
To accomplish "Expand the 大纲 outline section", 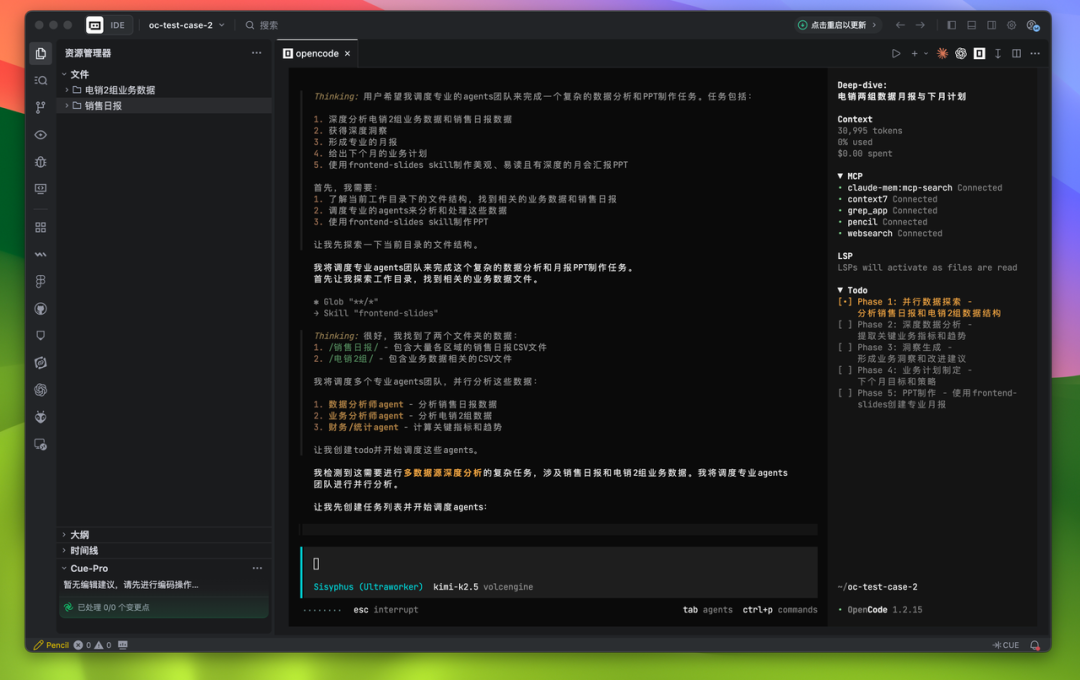I will (x=79, y=535).
